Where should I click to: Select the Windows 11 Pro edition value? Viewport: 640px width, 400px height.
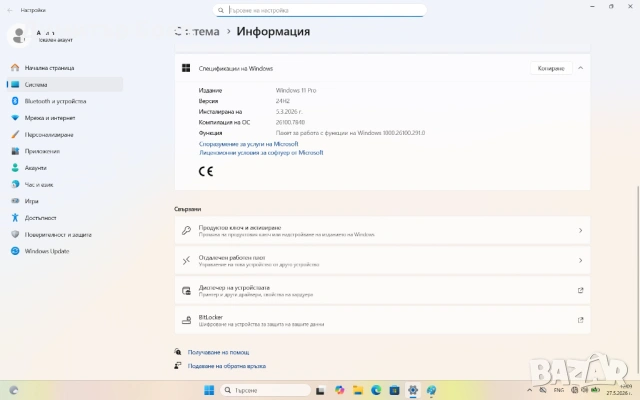coord(296,90)
